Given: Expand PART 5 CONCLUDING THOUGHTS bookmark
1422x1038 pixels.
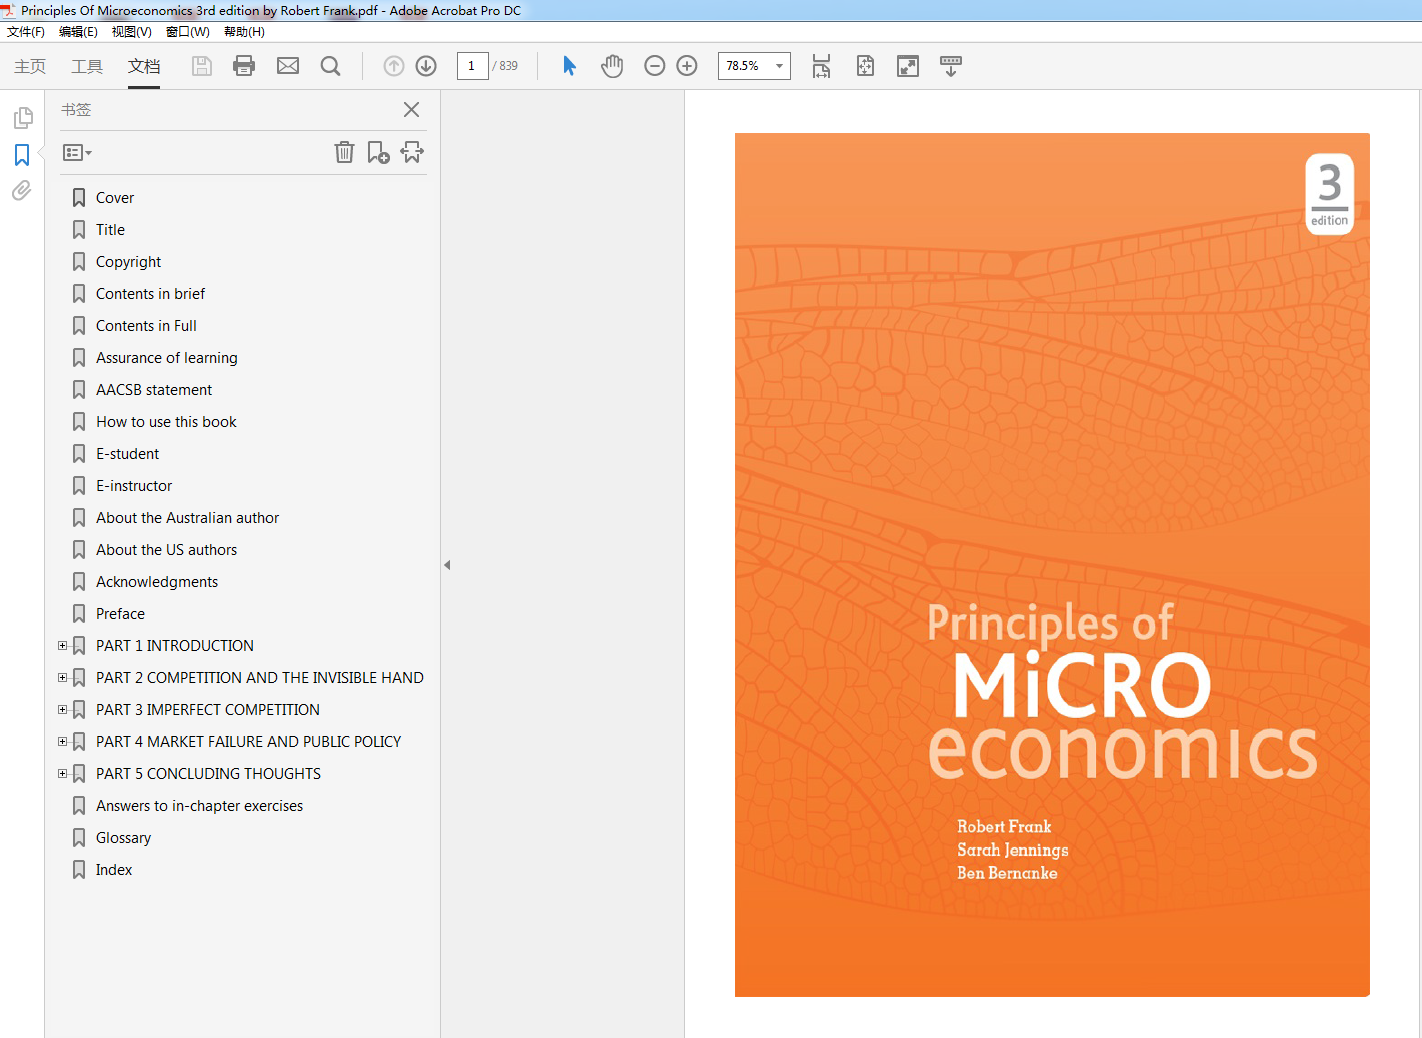Looking at the screenshot, I should tap(63, 774).
